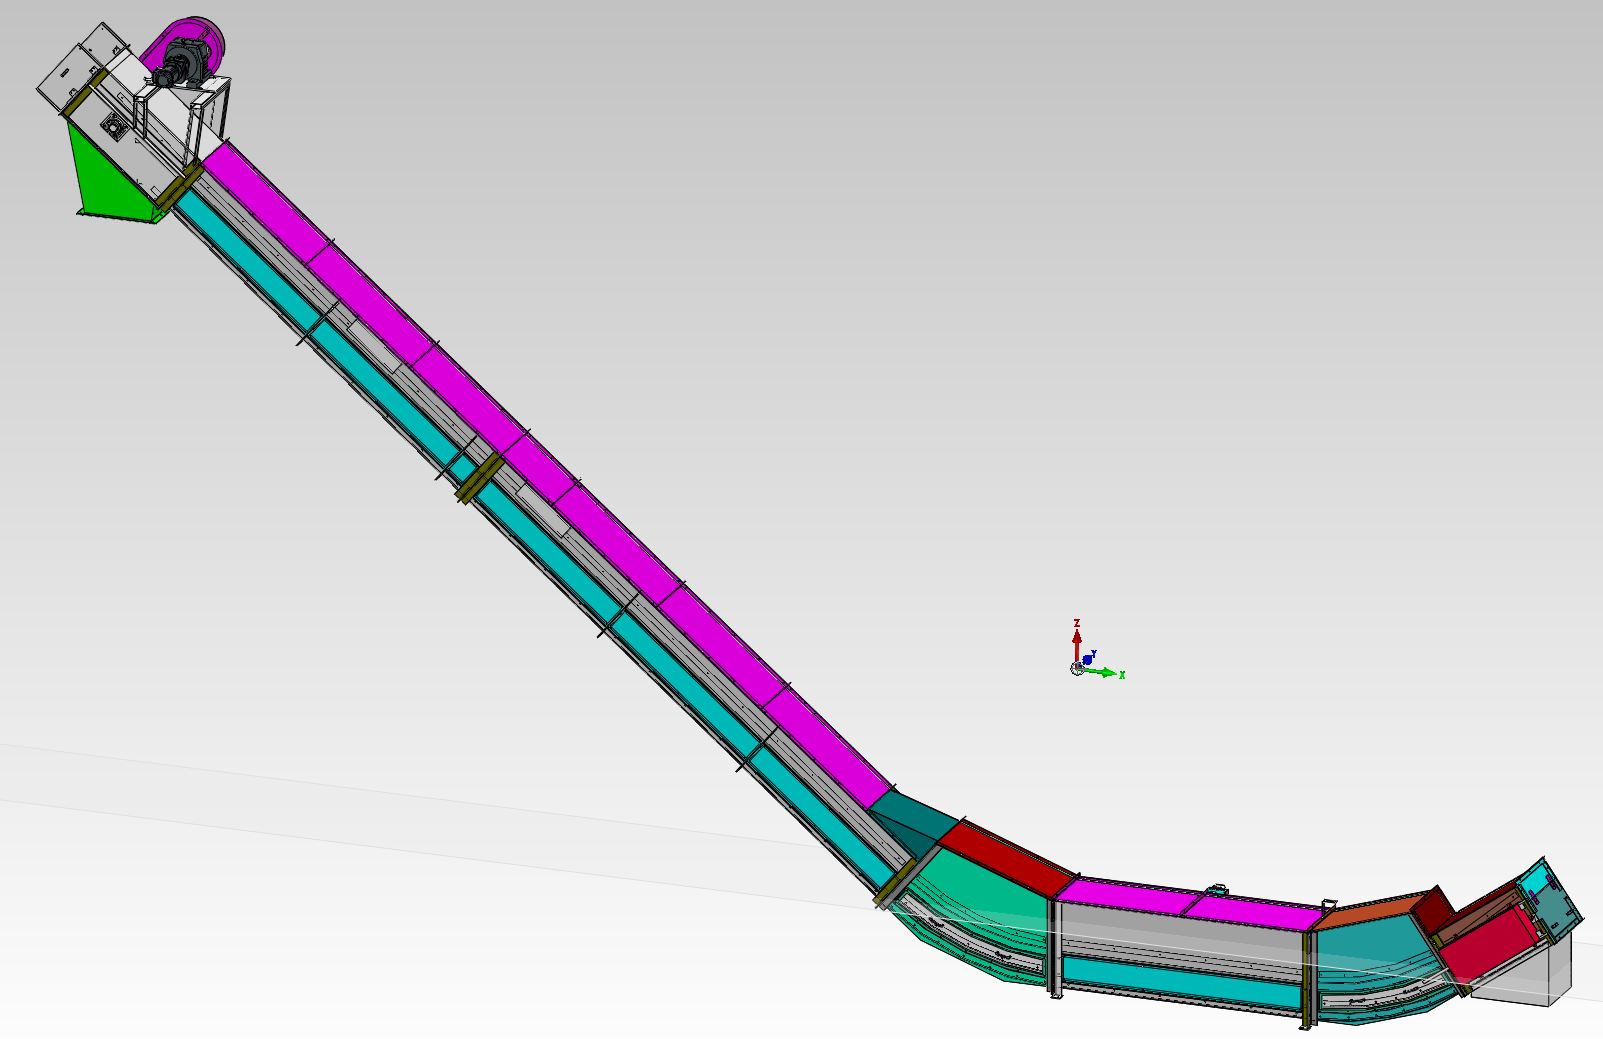Select the olive flange at mid-incline

[478, 477]
